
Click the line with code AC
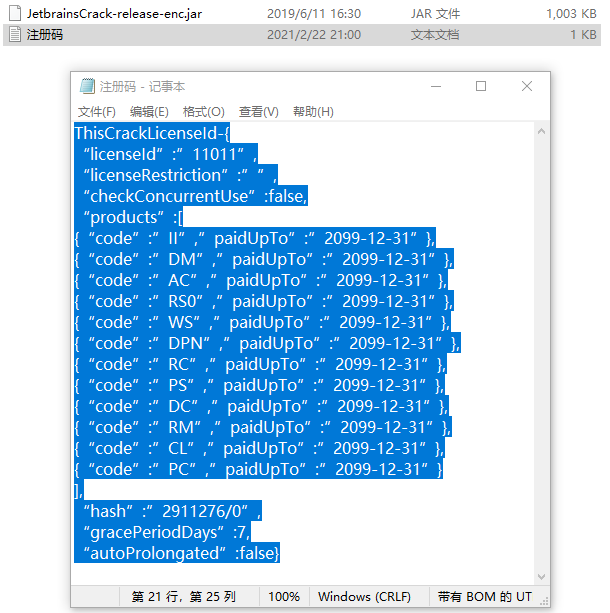click(261, 280)
